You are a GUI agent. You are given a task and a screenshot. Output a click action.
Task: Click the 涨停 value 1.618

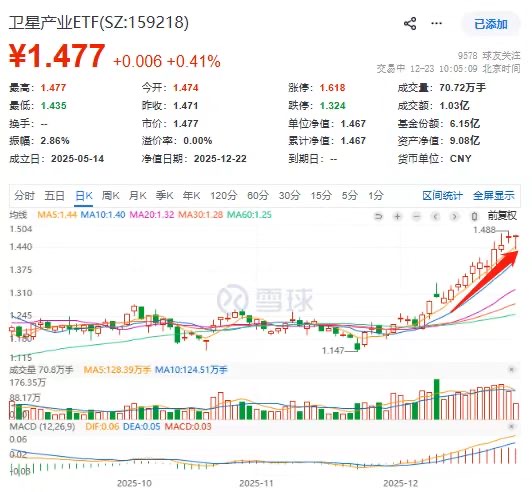[x=332, y=88]
